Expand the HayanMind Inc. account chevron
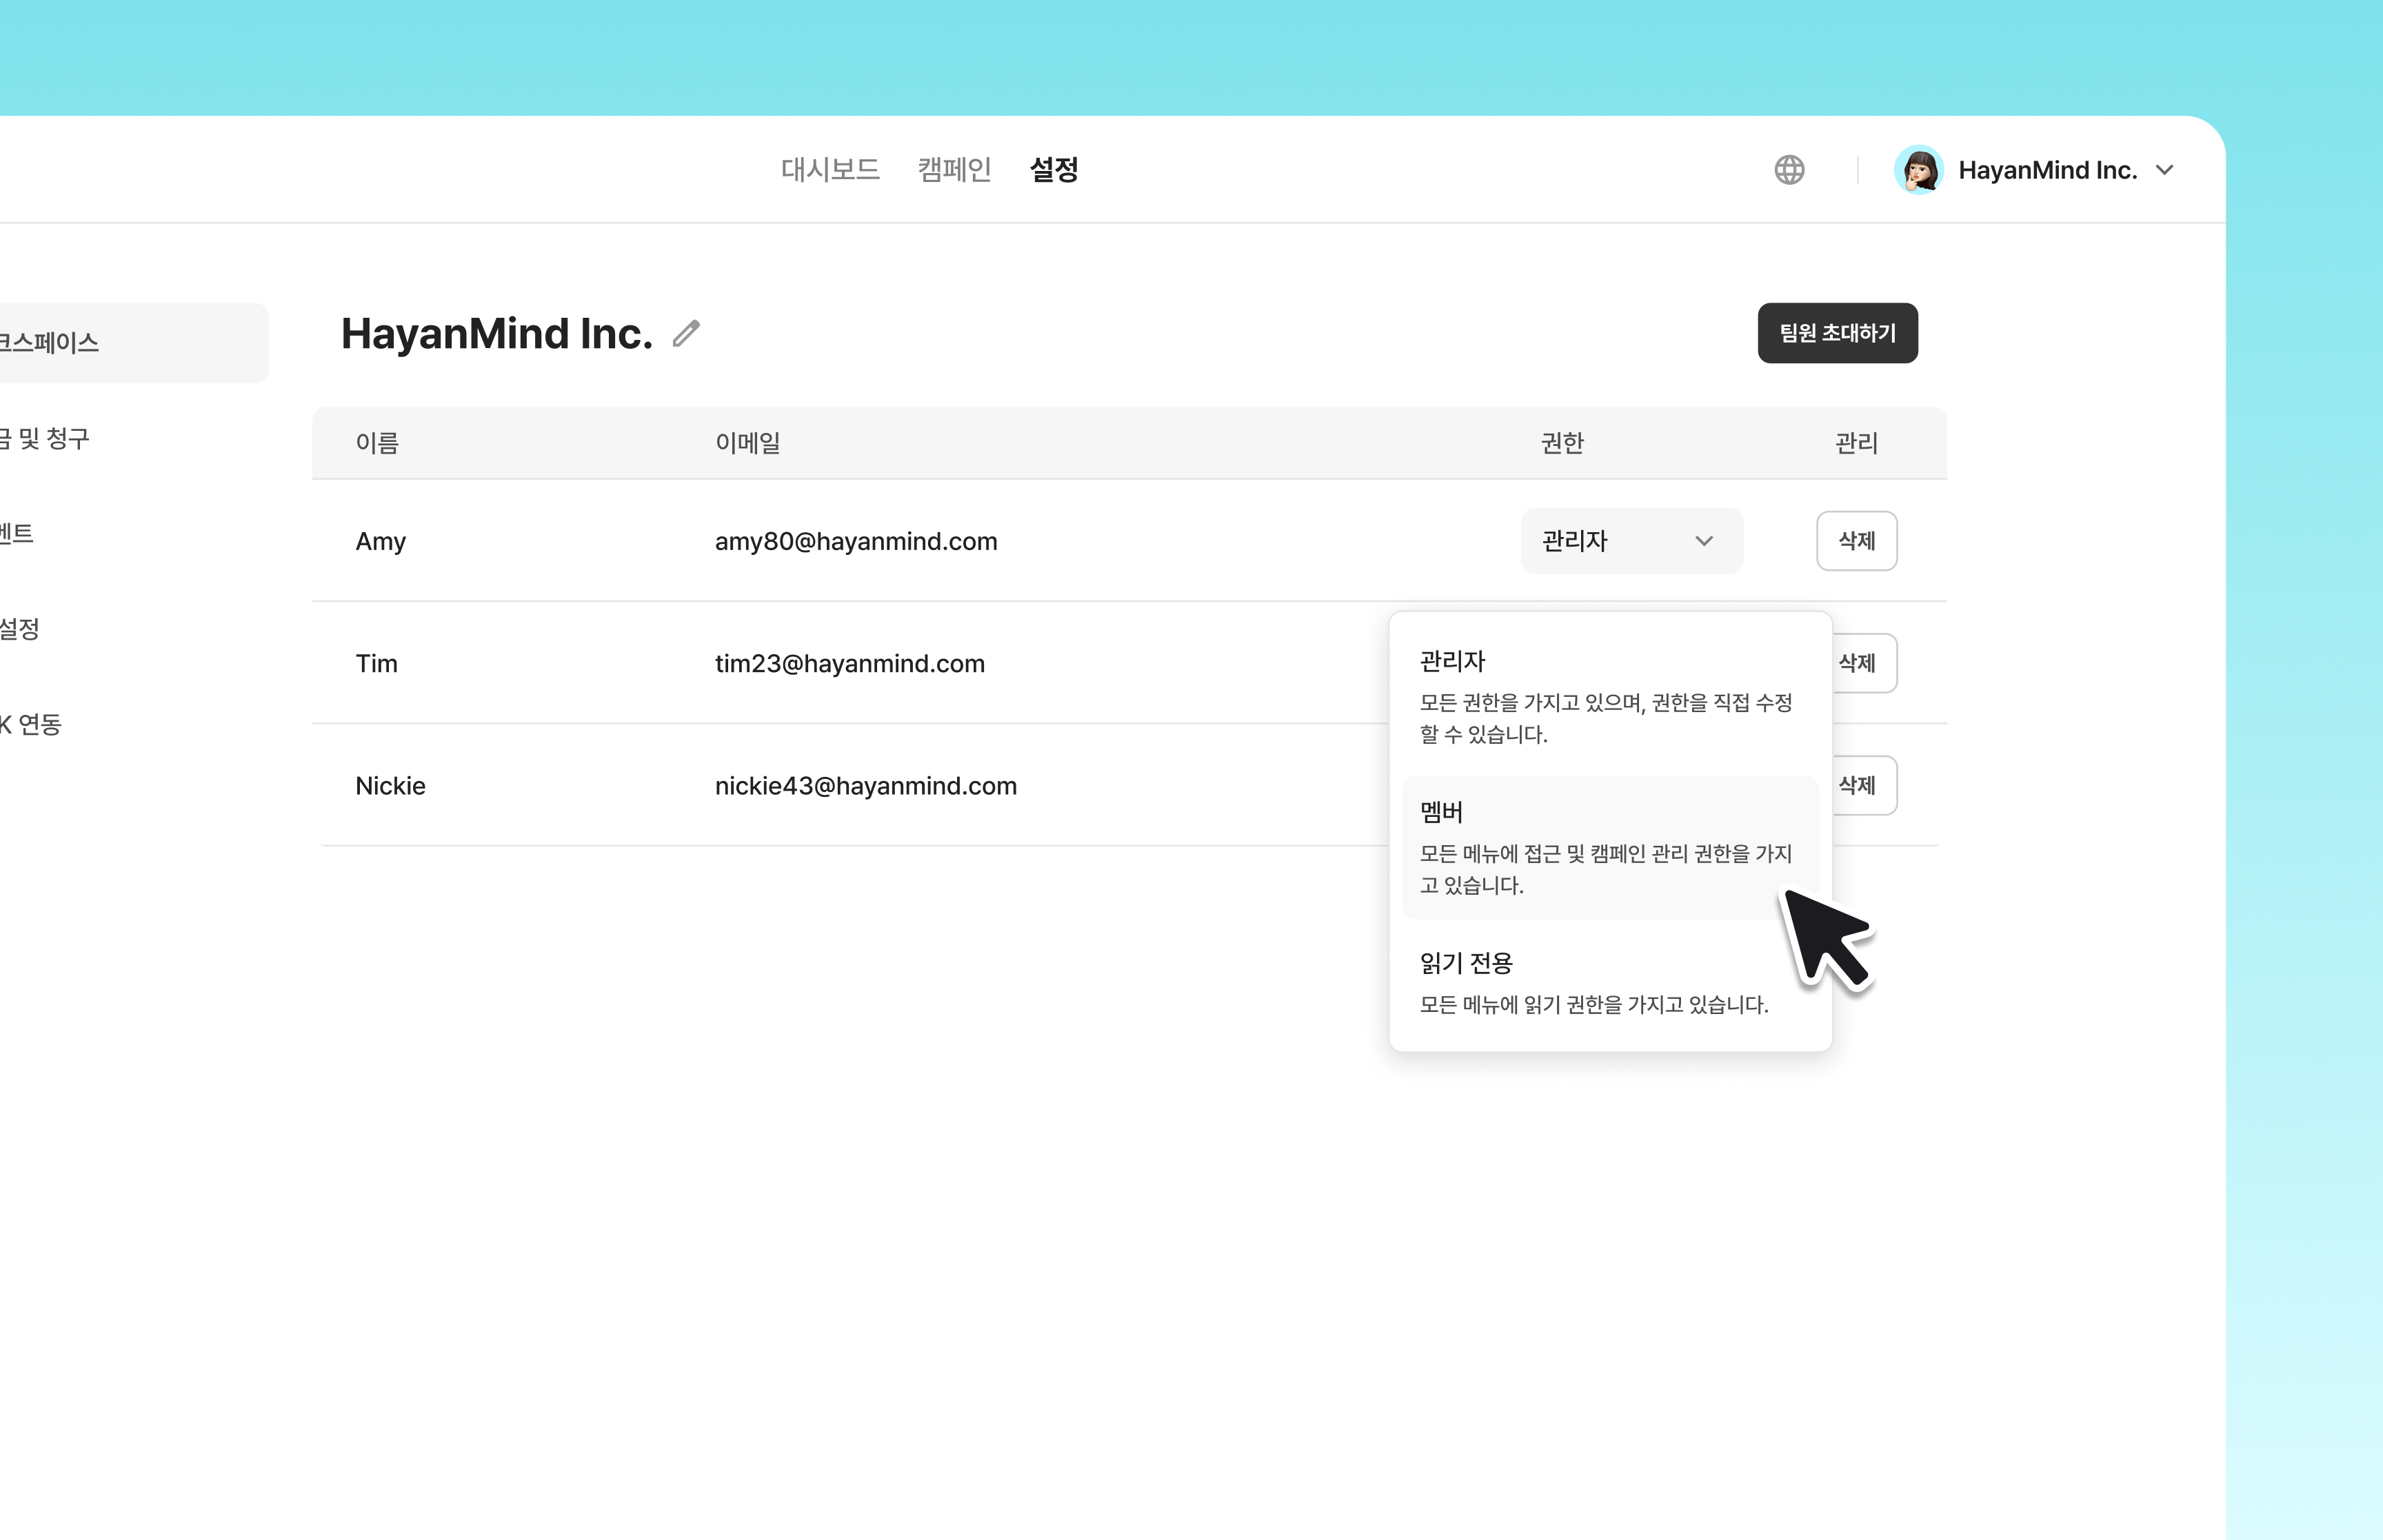Screen dimensions: 2383x1540 (x=2165, y=170)
